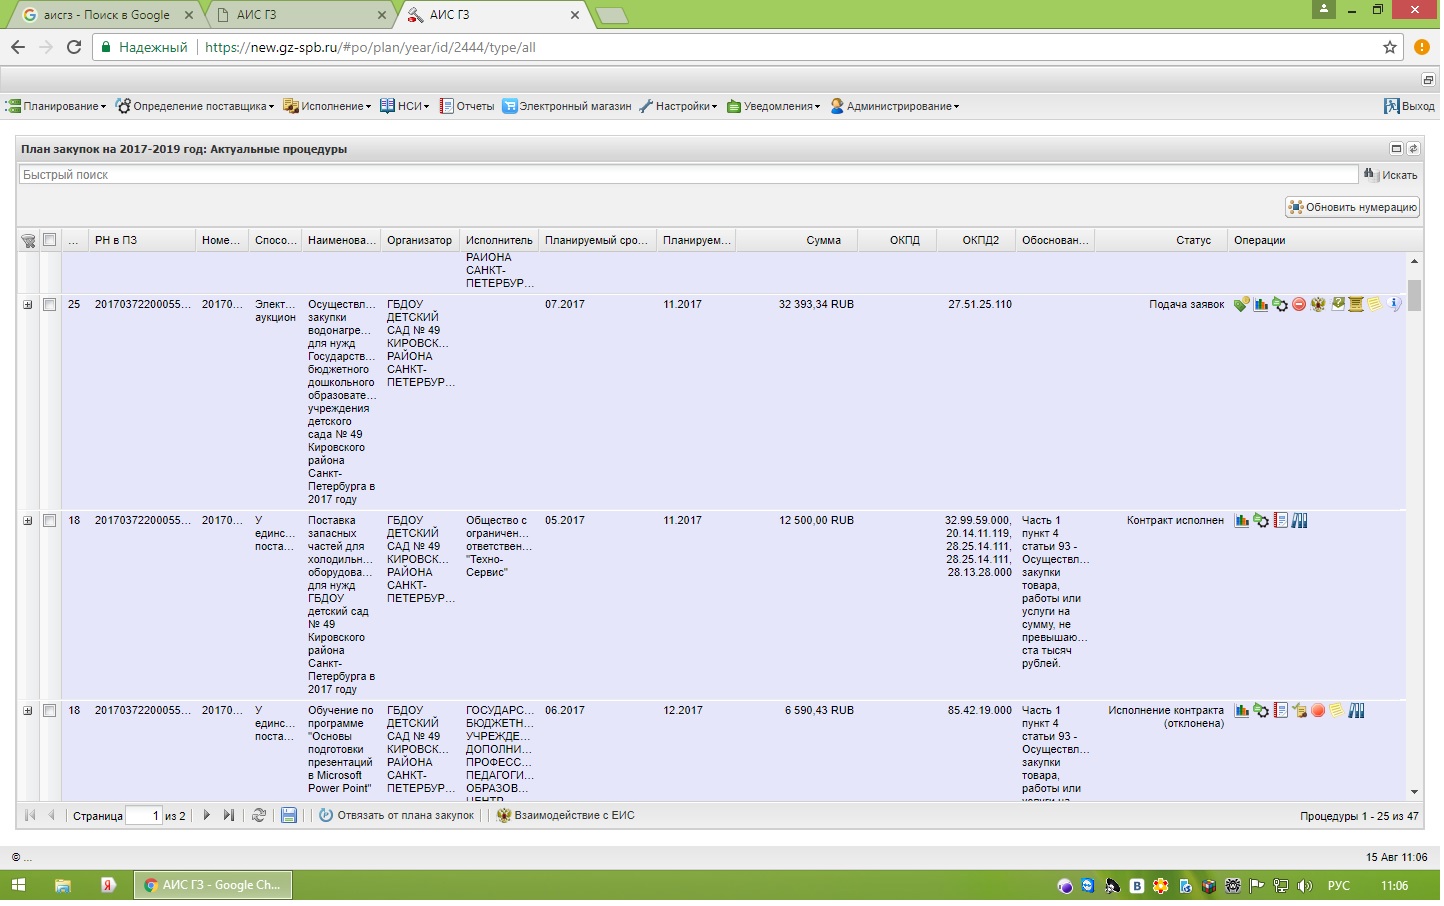Refresh the table using pager refresh icon
Viewport: 1444px width, 906px height.
point(259,816)
